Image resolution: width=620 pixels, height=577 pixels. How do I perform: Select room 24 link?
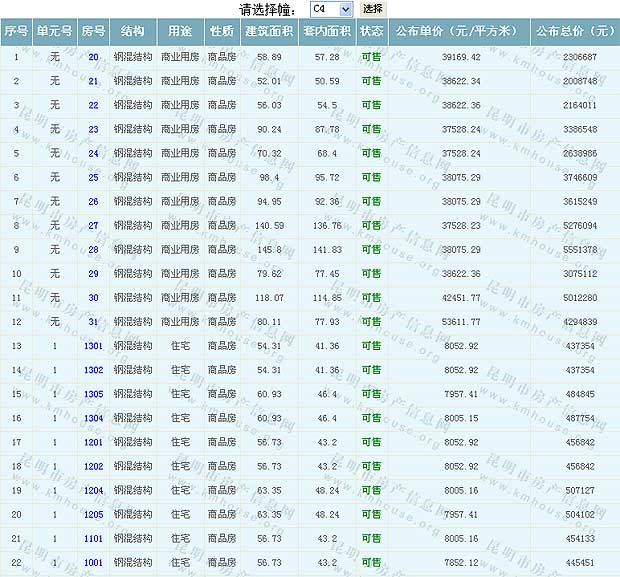point(93,153)
